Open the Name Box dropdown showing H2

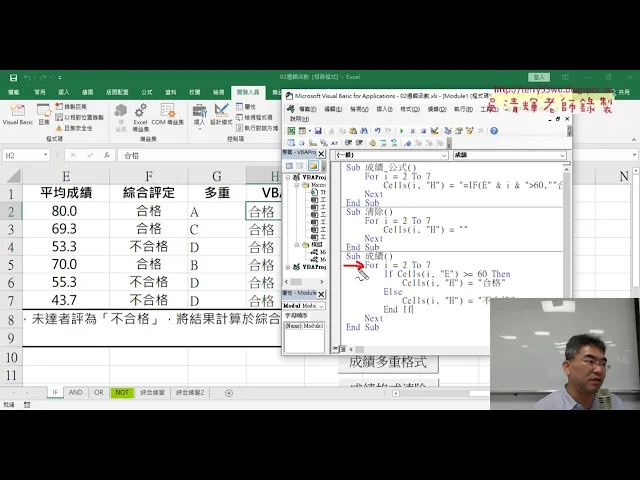[x=46, y=156]
